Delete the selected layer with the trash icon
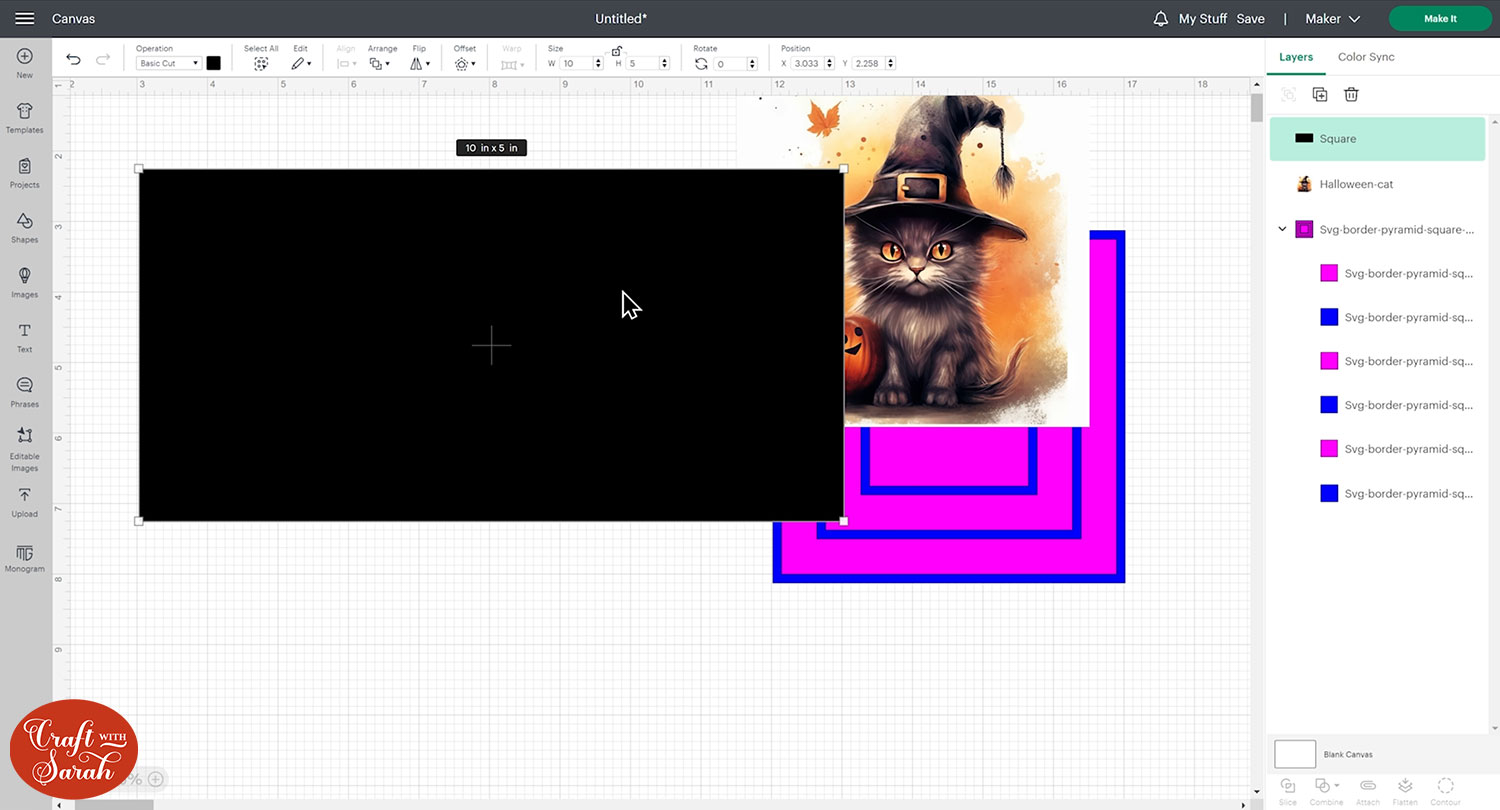 1351,94
